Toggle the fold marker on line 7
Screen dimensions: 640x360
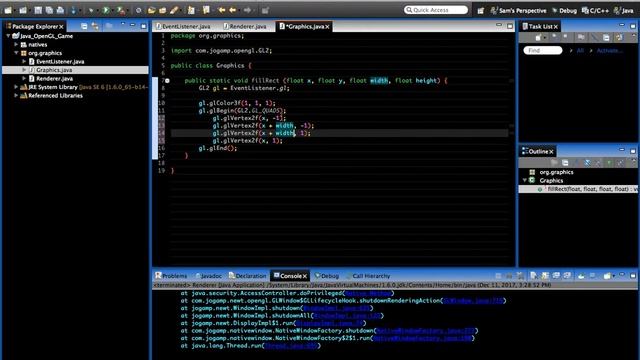tap(167, 81)
